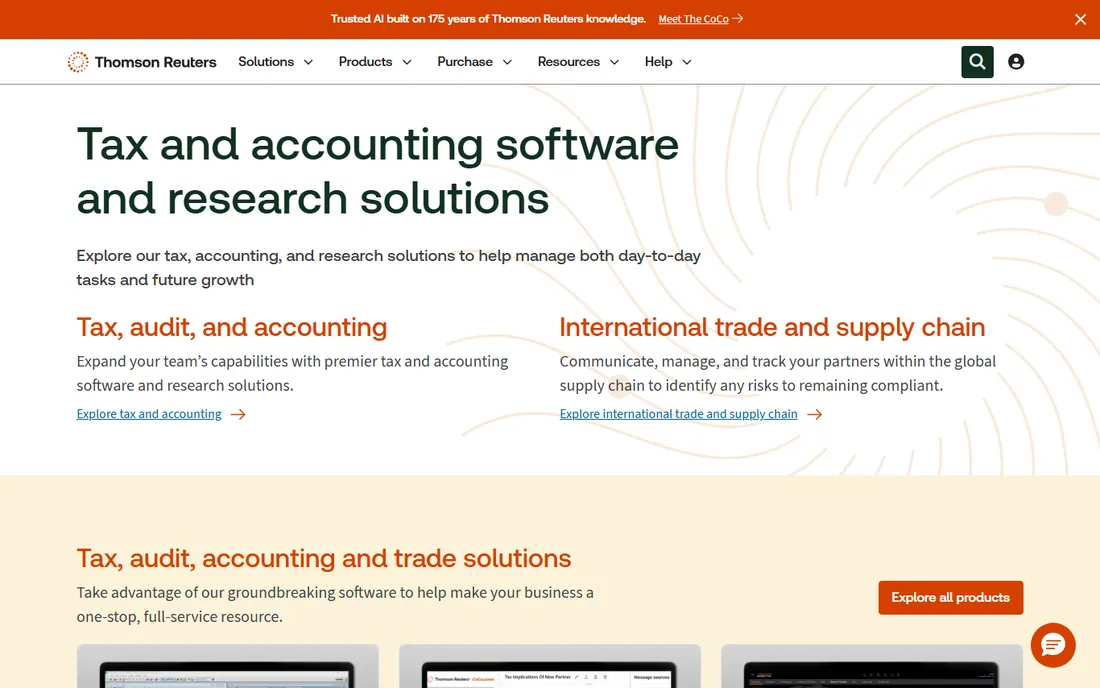The width and height of the screenshot is (1100, 688).
Task: Expand the Resources menu chevron
Action: (615, 62)
